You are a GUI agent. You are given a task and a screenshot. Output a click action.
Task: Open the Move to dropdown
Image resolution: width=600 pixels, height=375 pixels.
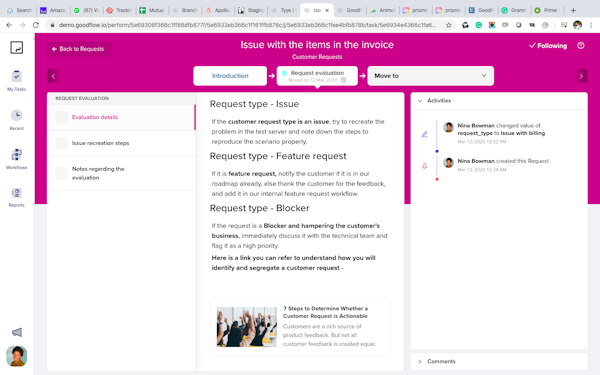430,76
